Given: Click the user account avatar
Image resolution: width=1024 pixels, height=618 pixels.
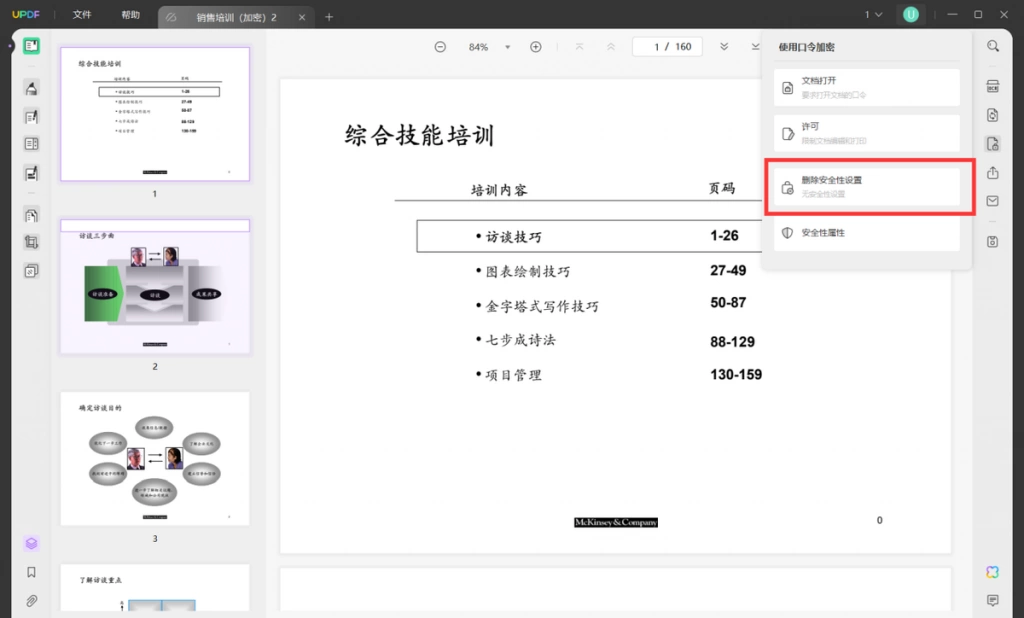Looking at the screenshot, I should point(910,14).
